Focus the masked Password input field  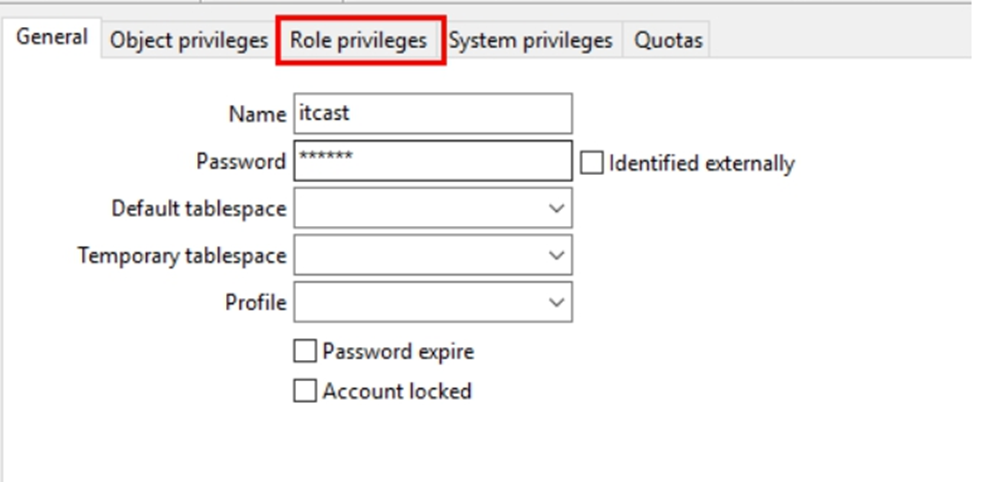pyautogui.click(x=433, y=161)
